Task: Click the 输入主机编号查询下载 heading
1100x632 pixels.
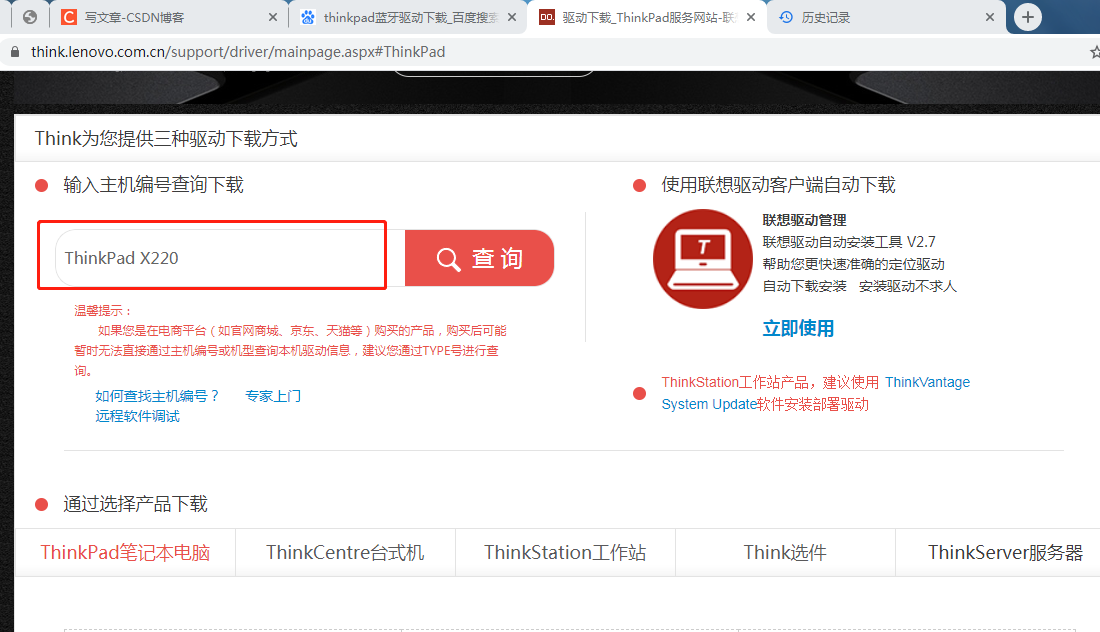Action: [x=153, y=185]
